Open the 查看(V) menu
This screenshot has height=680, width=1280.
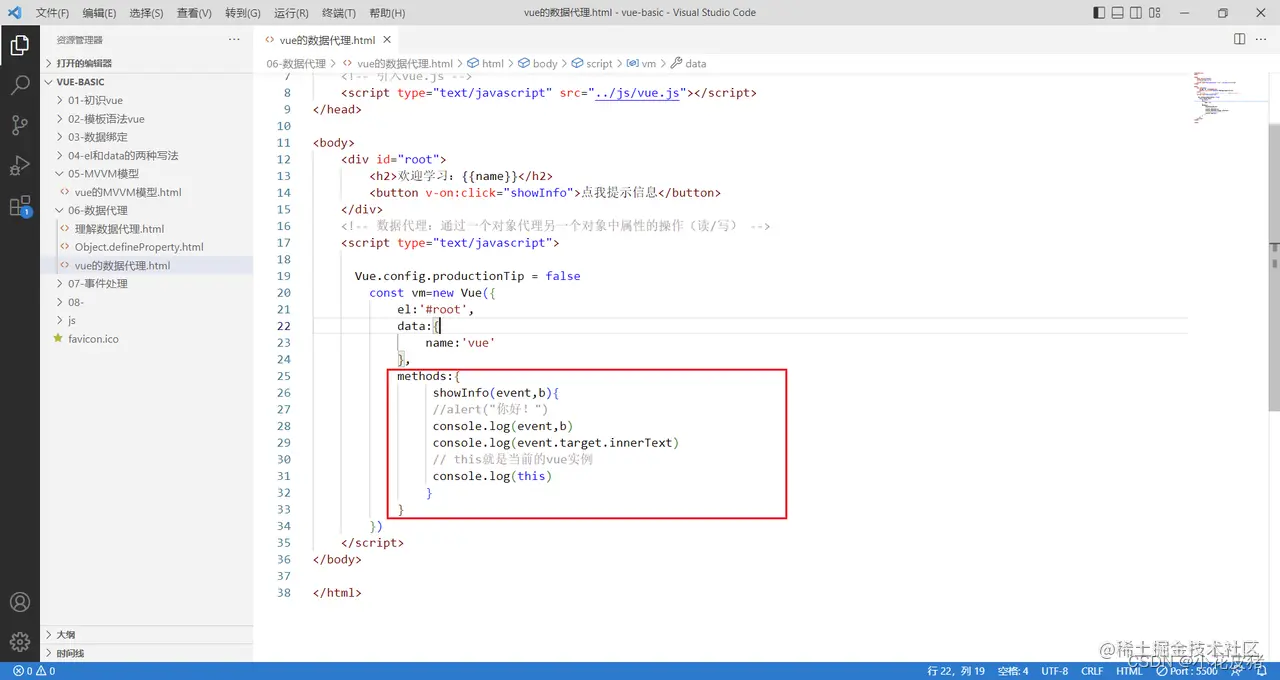194,13
